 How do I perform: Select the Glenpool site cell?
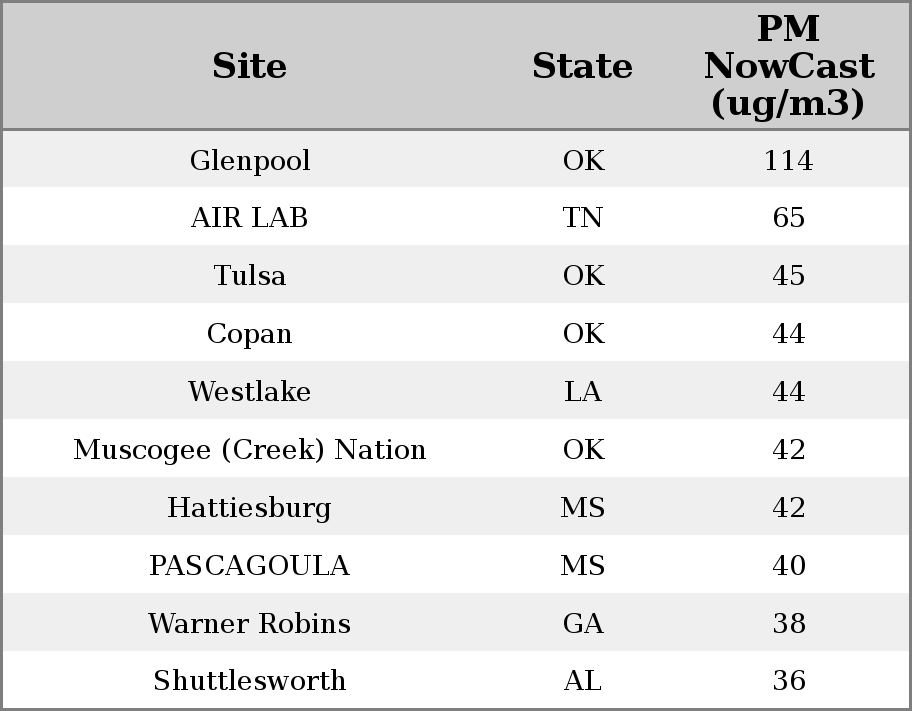click(x=250, y=161)
